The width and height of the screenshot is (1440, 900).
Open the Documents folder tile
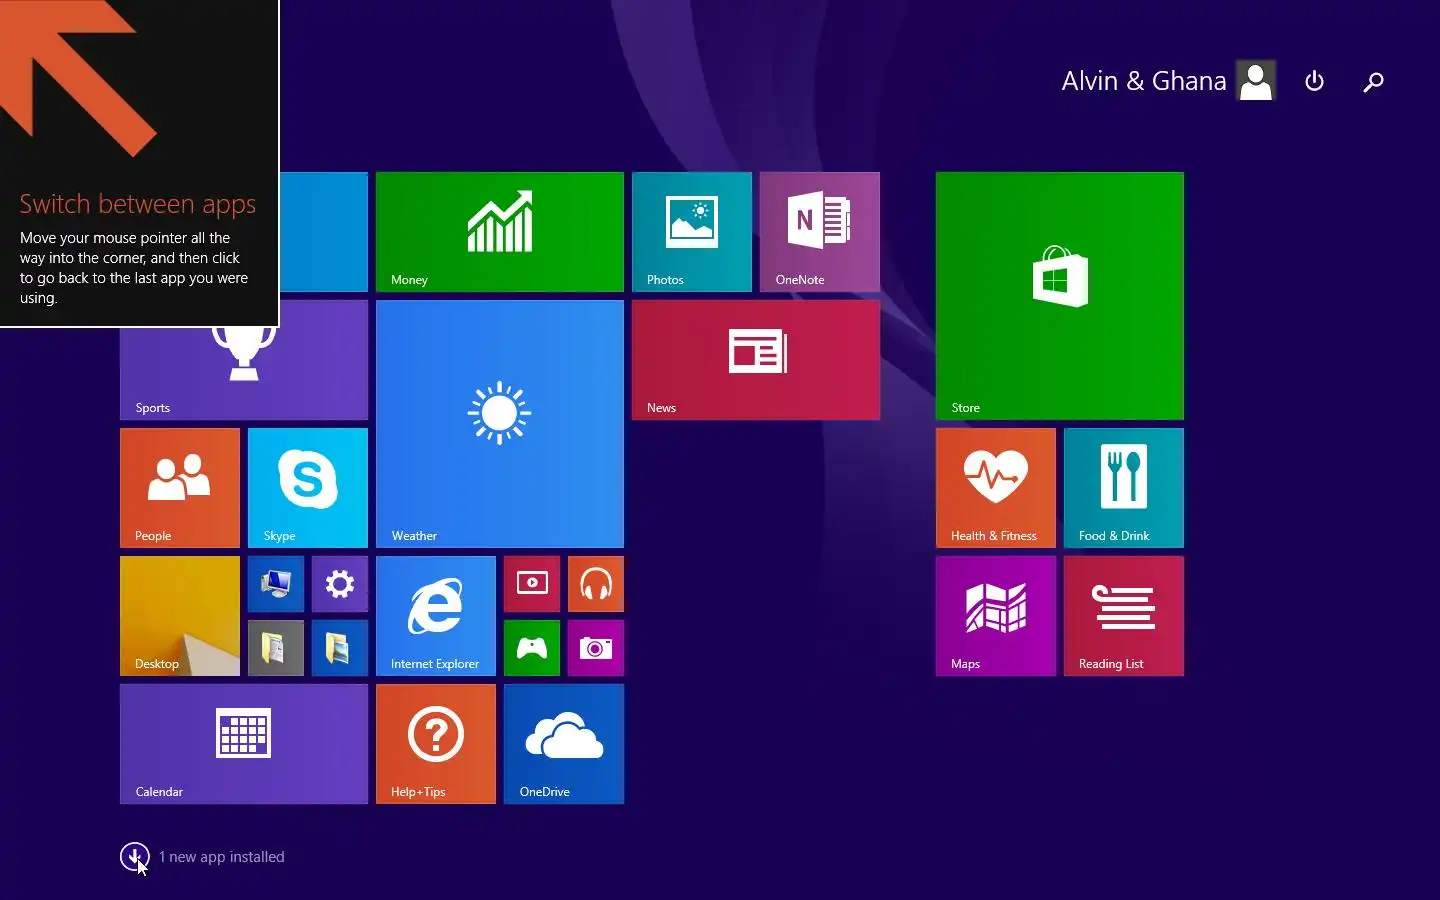point(276,648)
